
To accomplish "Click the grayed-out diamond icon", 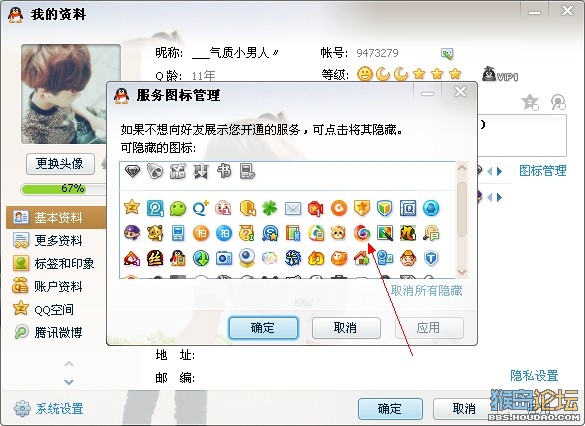I will [132, 172].
